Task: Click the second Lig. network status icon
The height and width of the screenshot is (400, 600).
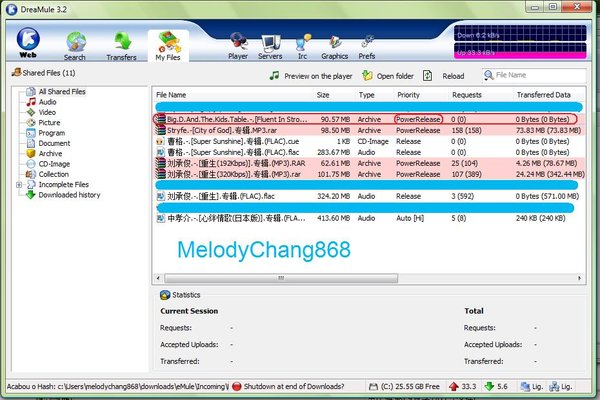Action: tap(554, 387)
